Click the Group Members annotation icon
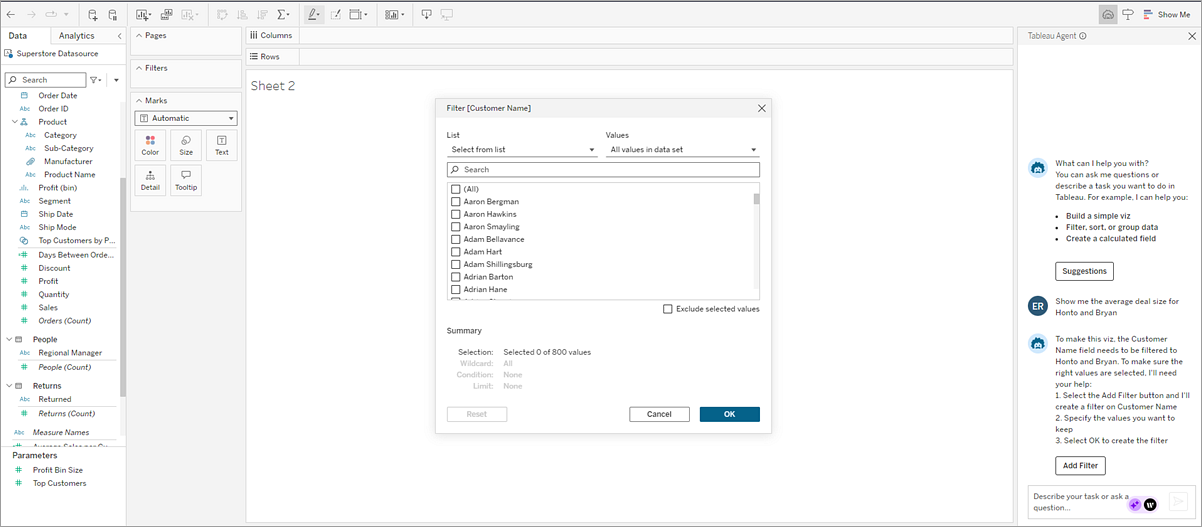Viewport: 1202px width, 527px height. [x=337, y=15]
